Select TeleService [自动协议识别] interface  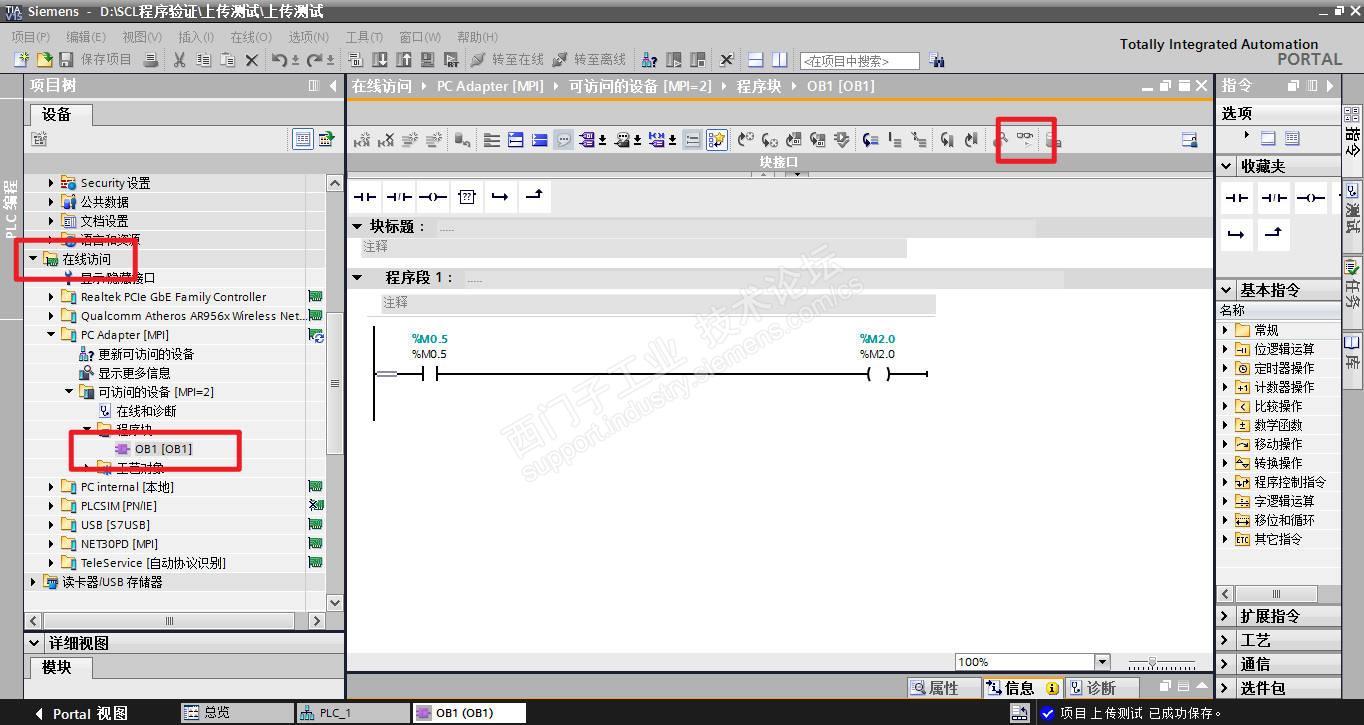(153, 563)
